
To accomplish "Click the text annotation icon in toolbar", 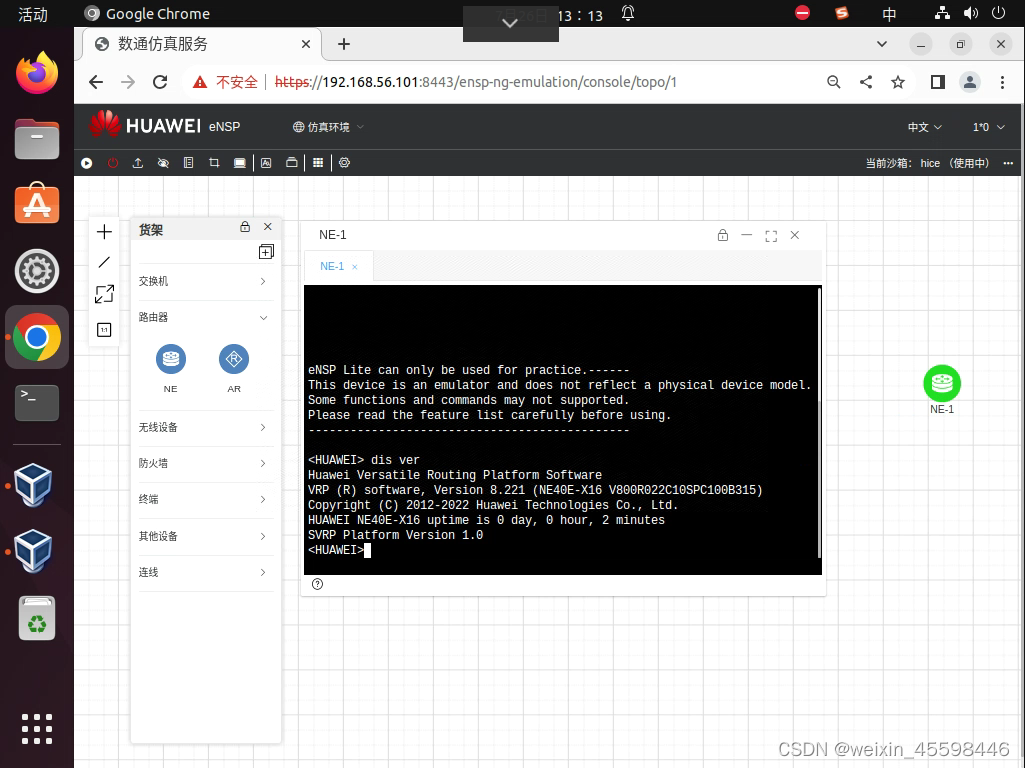I will point(266,163).
